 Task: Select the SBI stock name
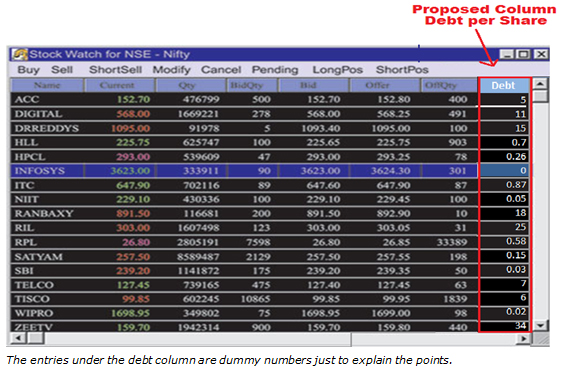coord(24,271)
